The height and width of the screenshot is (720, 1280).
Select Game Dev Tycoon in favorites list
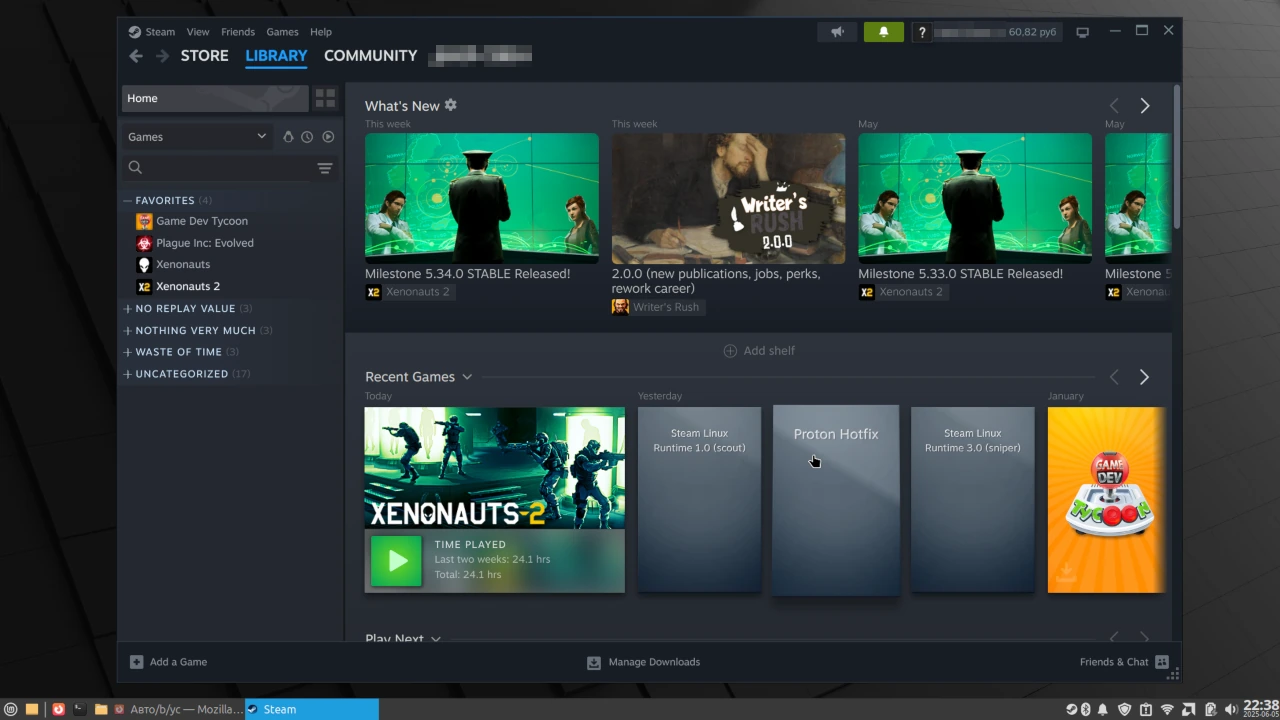click(x=202, y=221)
